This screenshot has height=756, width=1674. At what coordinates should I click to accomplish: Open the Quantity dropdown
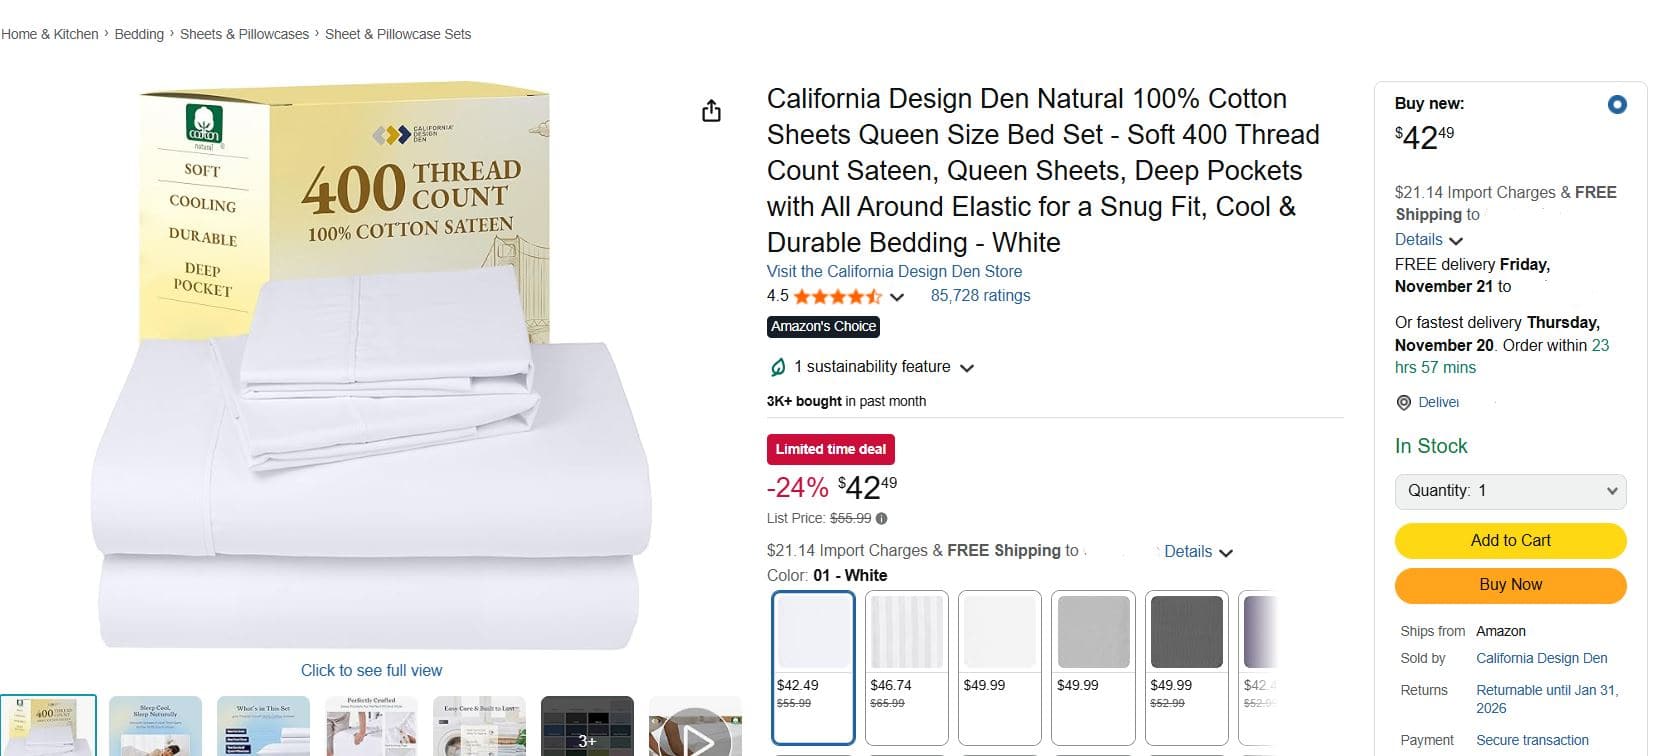(1510, 491)
